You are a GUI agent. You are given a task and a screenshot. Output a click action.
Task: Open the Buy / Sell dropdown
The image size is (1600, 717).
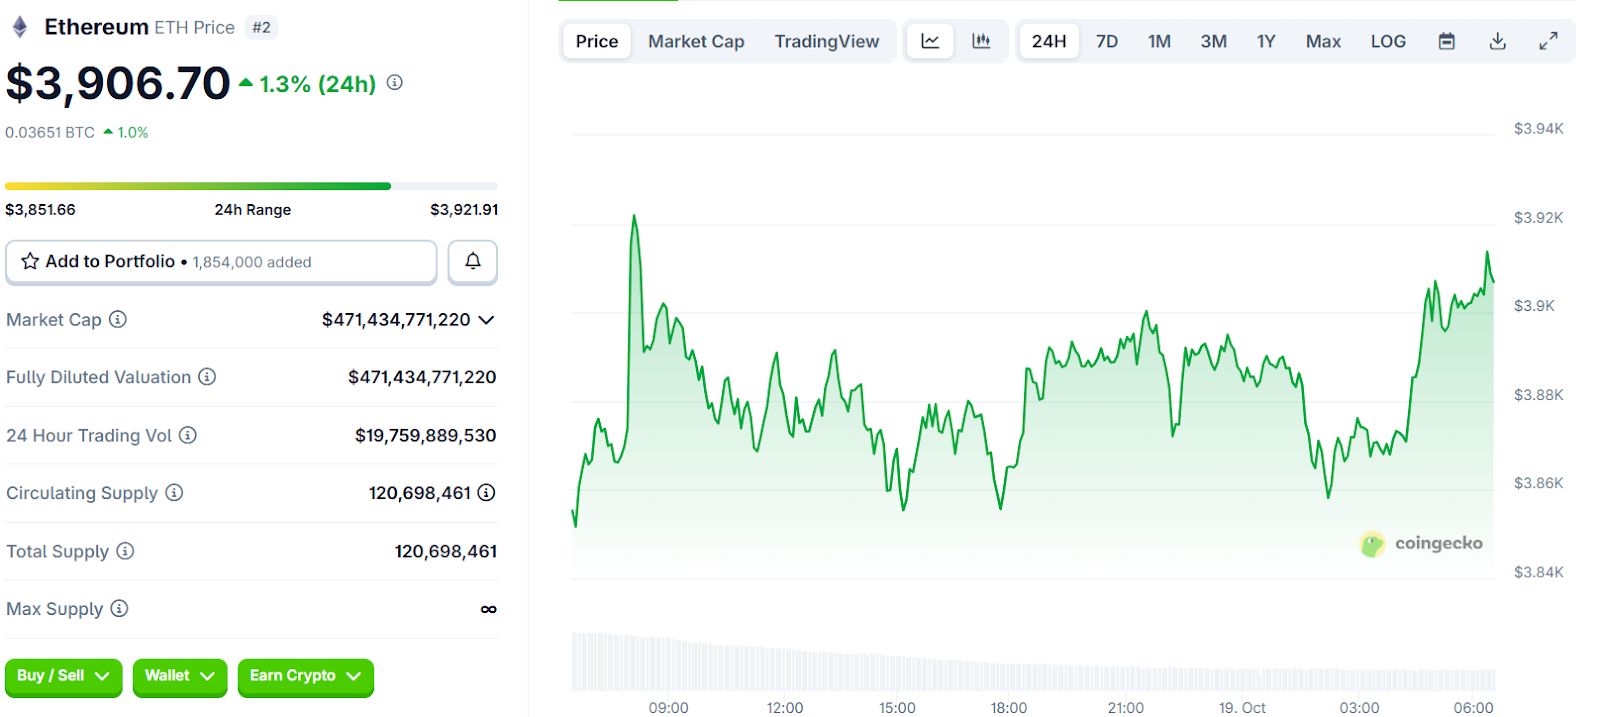(63, 676)
